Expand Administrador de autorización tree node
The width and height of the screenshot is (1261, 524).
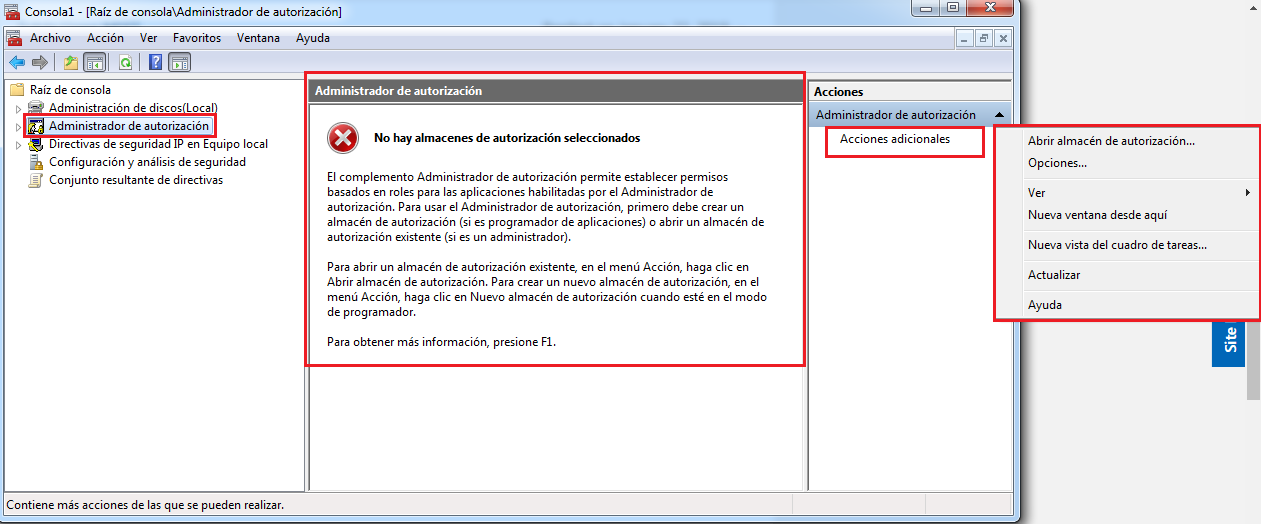point(18,126)
